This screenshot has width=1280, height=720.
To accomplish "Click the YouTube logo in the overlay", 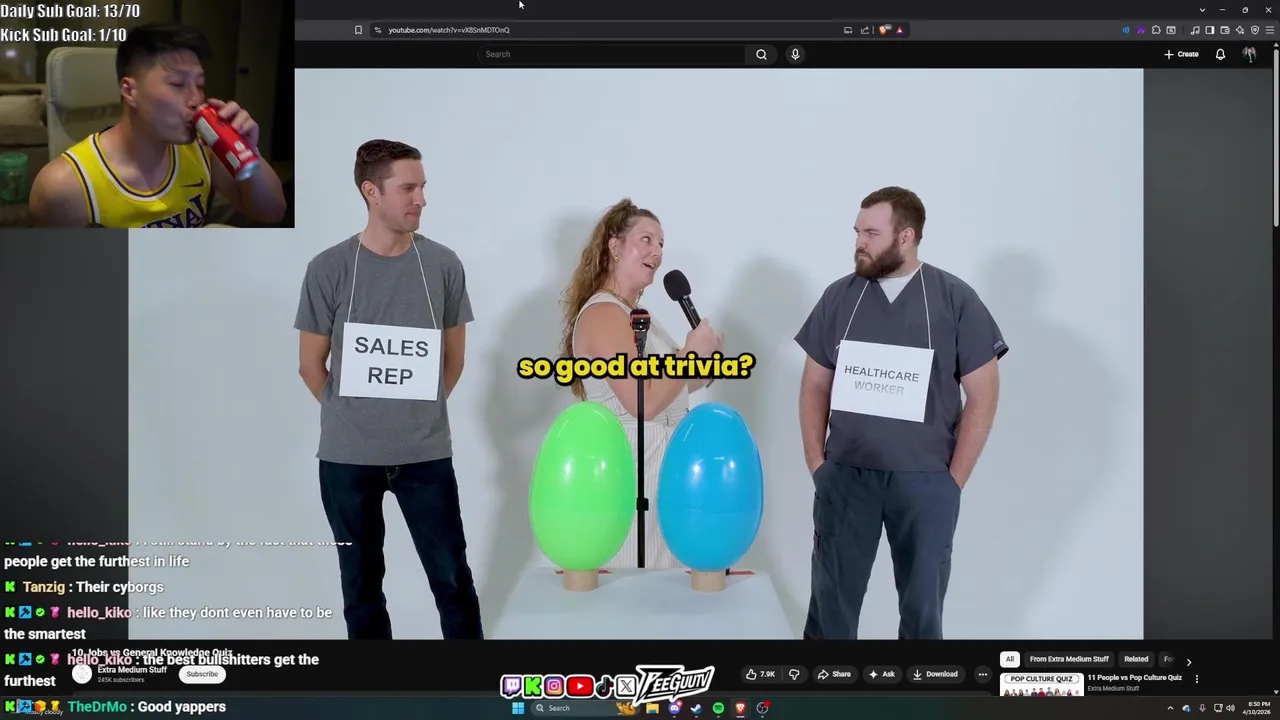I will pyautogui.click(x=579, y=686).
